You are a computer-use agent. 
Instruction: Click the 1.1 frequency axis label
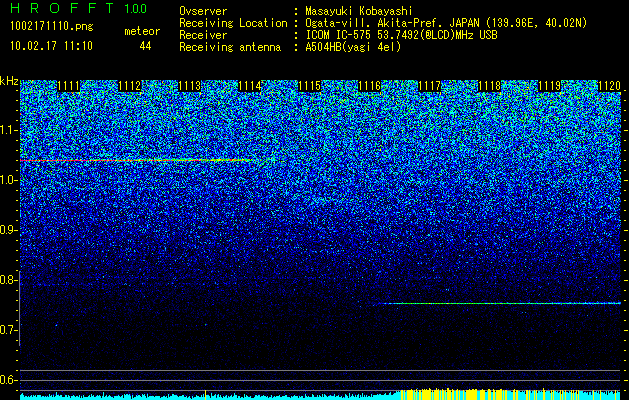[x=9, y=130]
